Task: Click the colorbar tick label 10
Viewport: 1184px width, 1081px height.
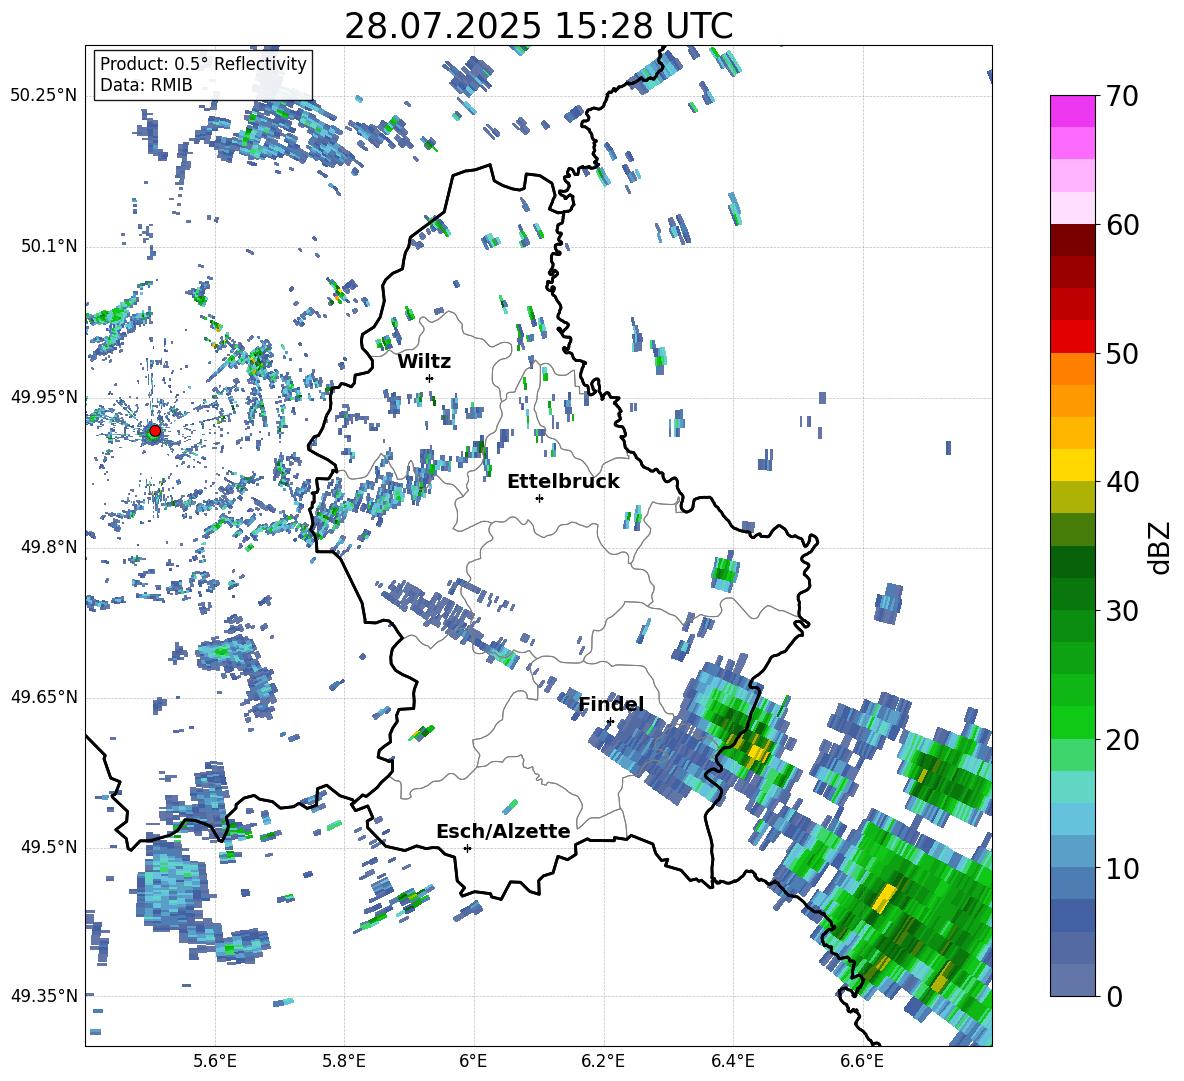Action: (x=1122, y=868)
